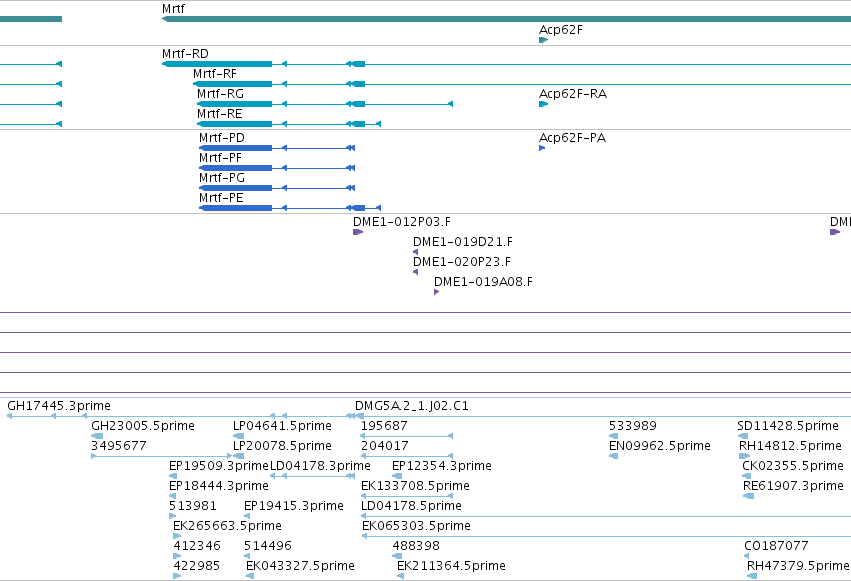Screen dimensions: 851x581
Task: Select the Mrtf-PD protein label
Action: (222, 138)
